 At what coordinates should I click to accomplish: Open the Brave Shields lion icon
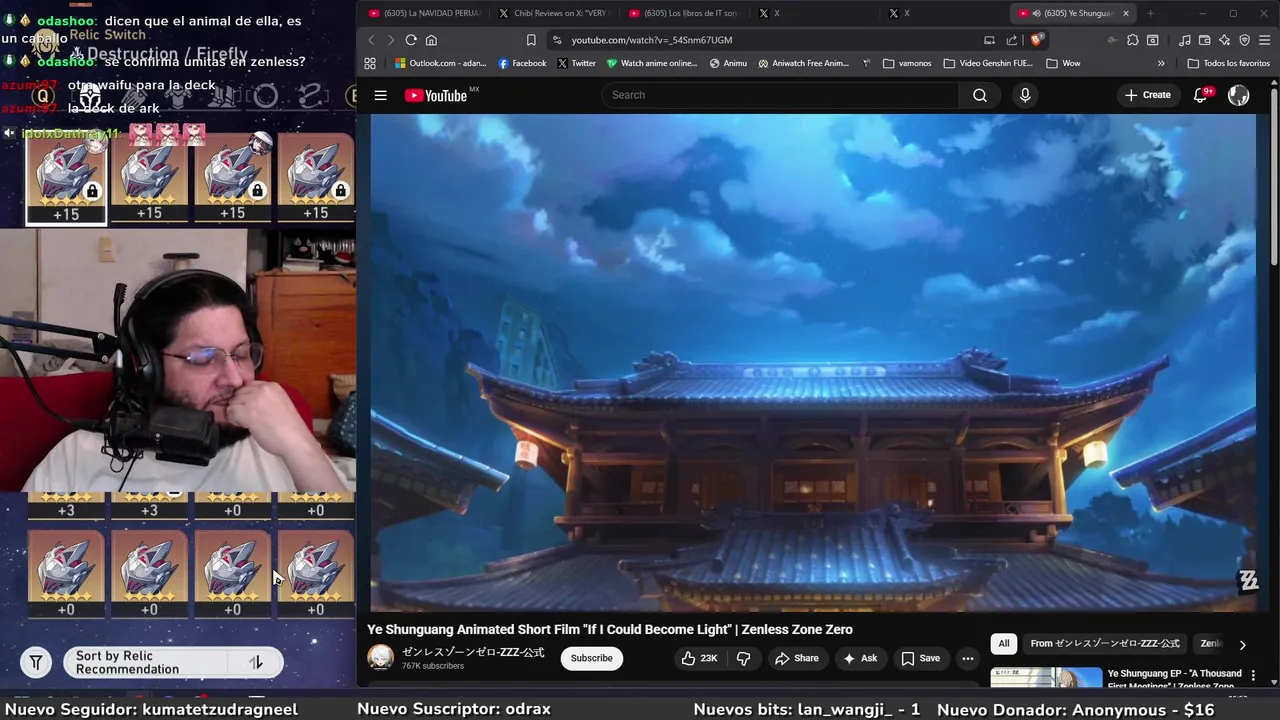pyautogui.click(x=1037, y=40)
